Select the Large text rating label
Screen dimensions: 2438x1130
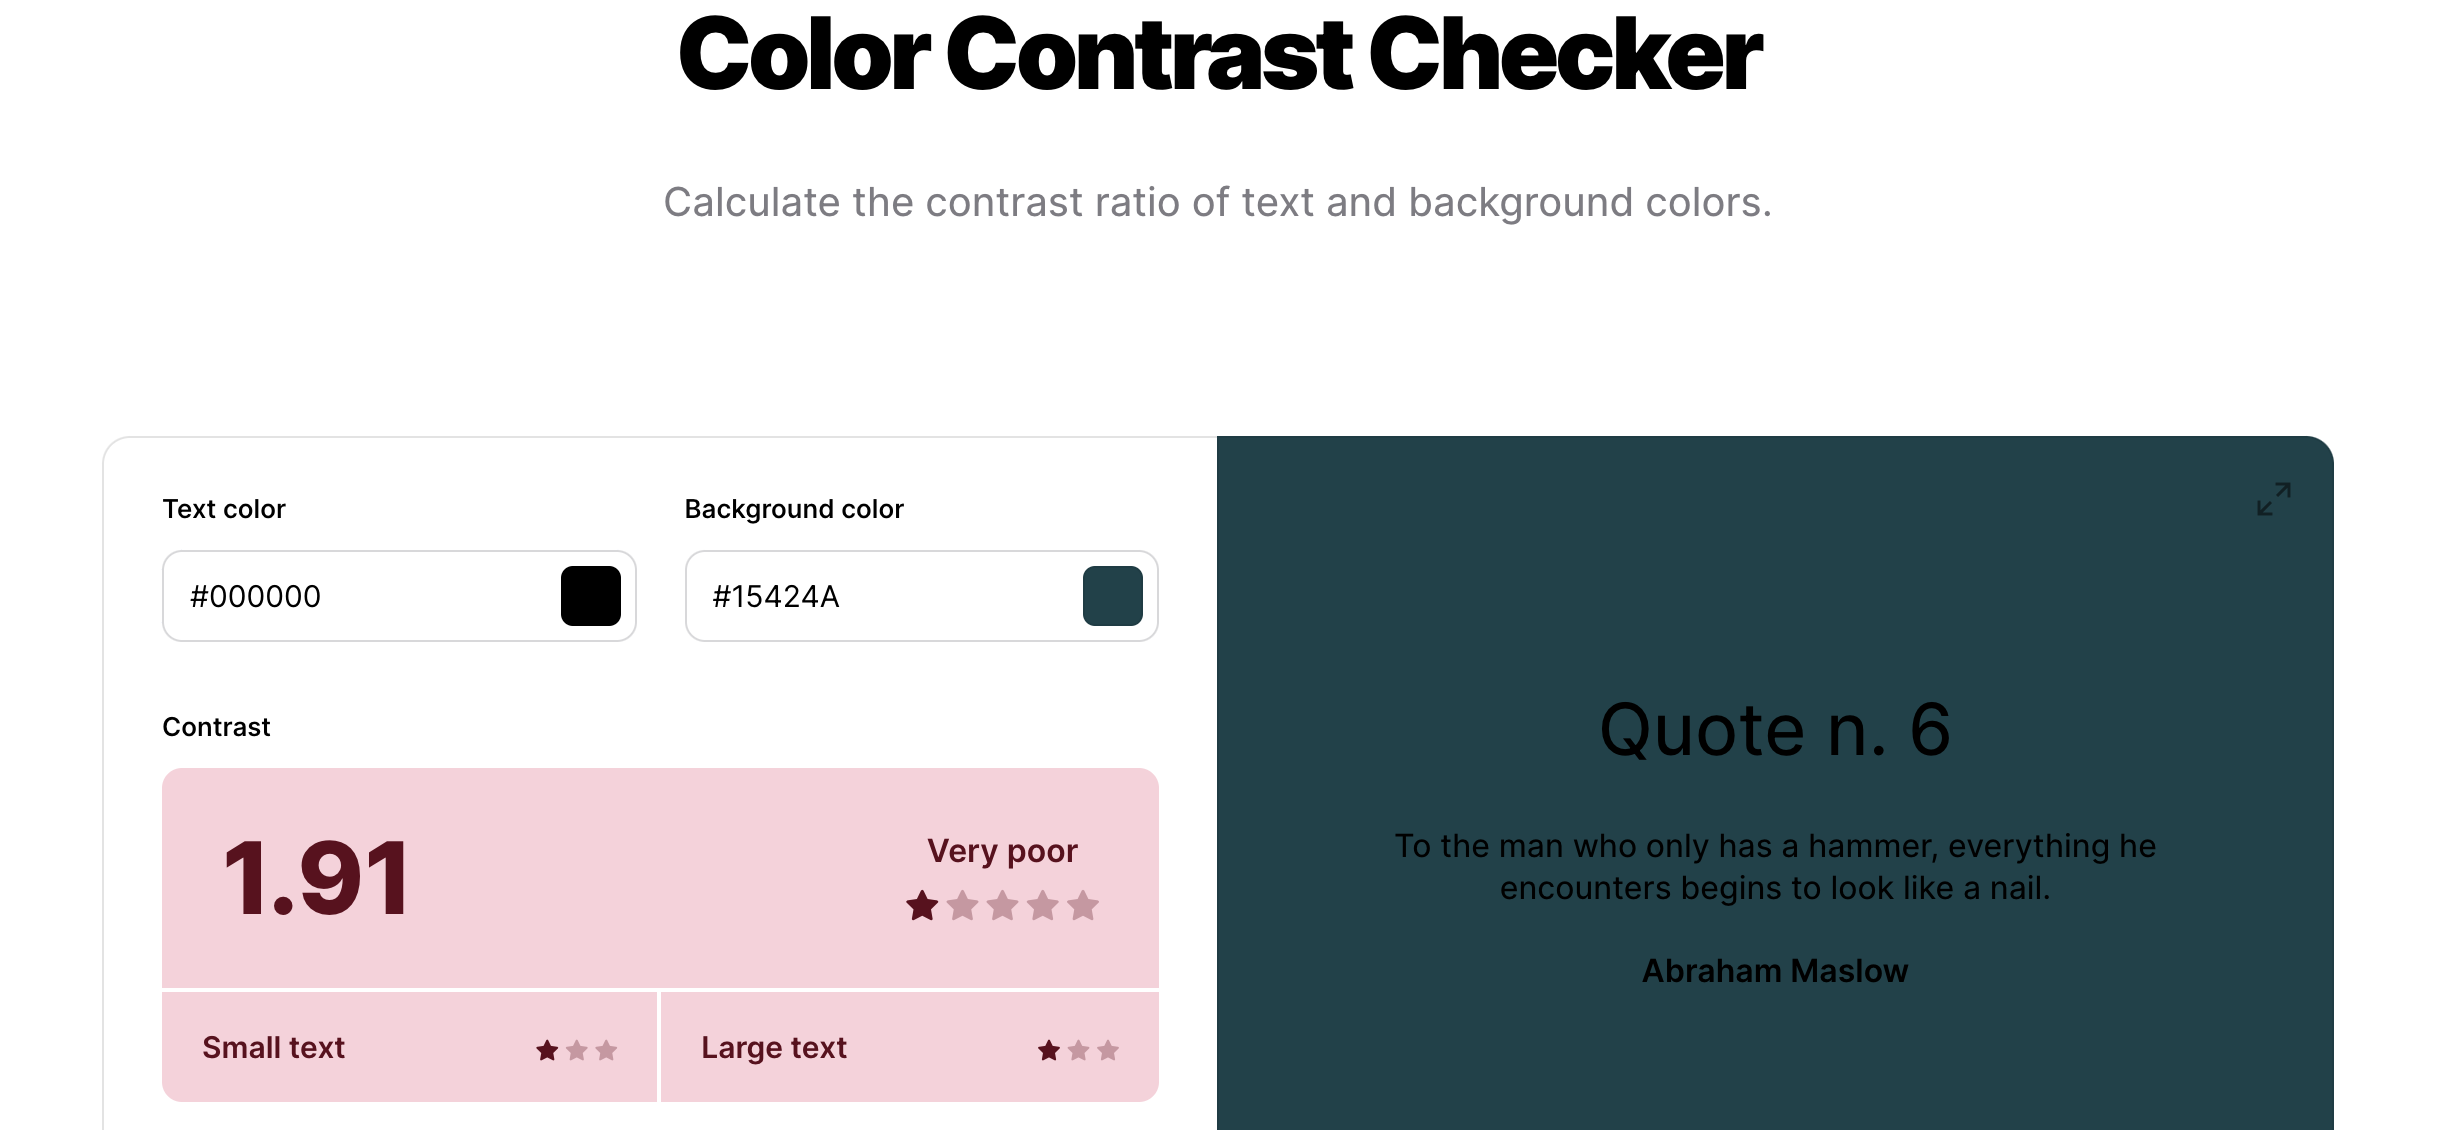click(774, 1047)
